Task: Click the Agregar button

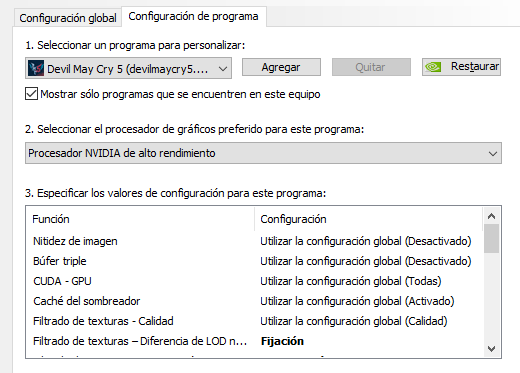Action: [x=281, y=67]
